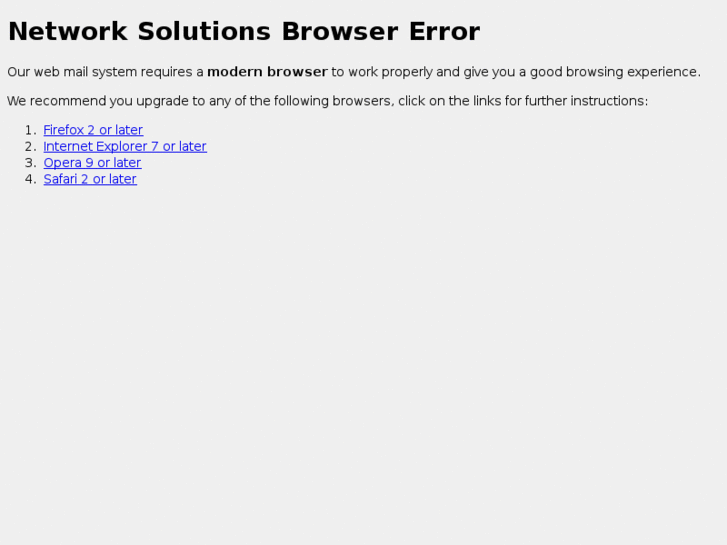The height and width of the screenshot is (545, 727).
Task: Click list number 3 beside Opera
Action: 31,163
